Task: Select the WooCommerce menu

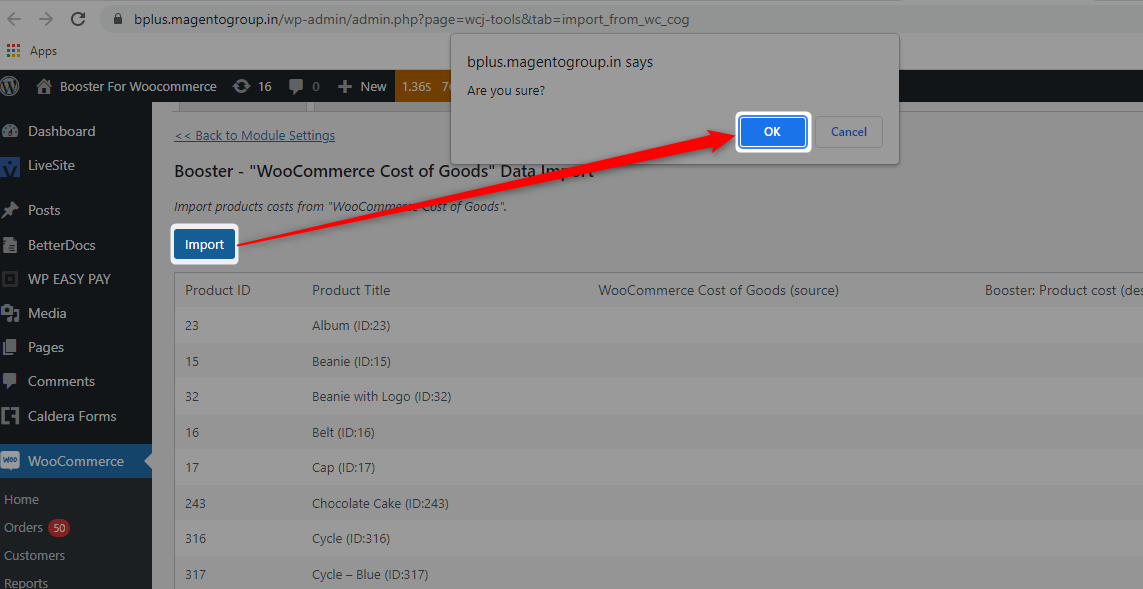Action: click(x=76, y=461)
